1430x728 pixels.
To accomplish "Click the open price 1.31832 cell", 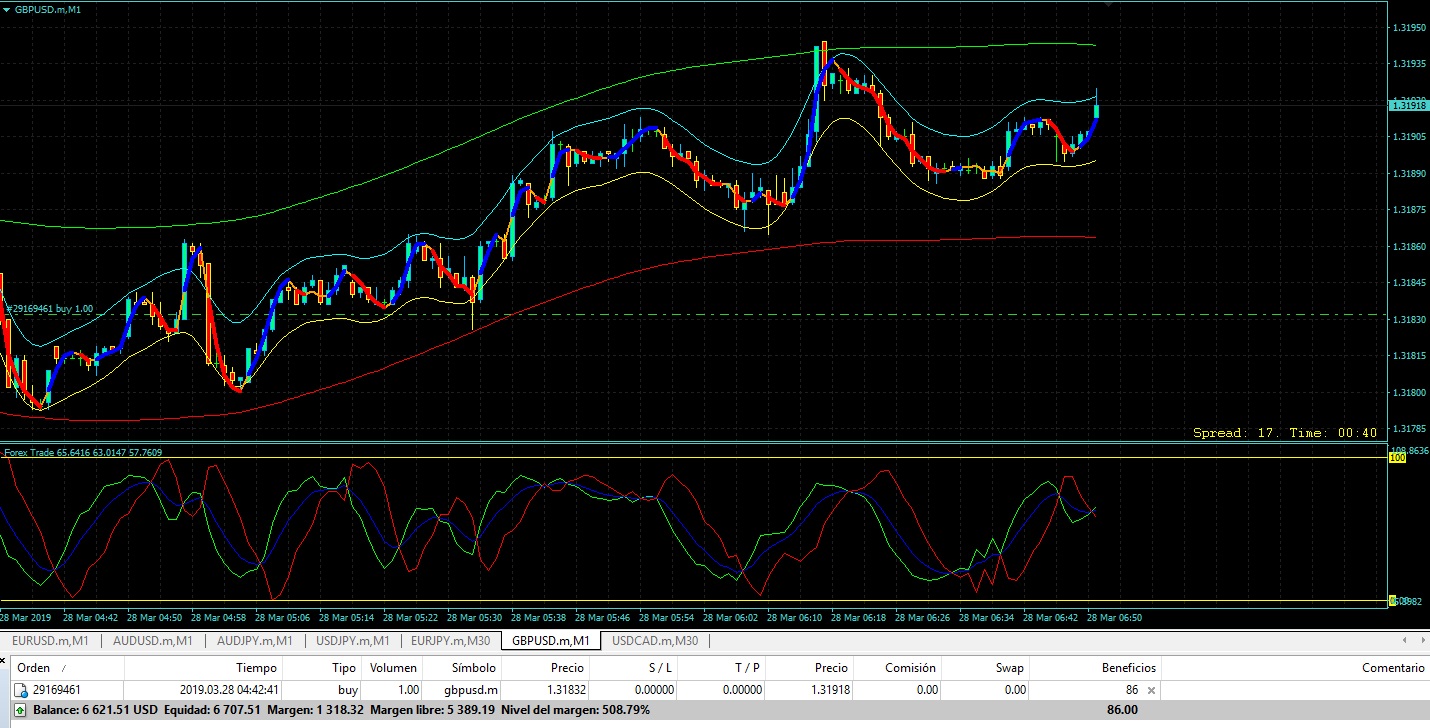I will (x=565, y=690).
